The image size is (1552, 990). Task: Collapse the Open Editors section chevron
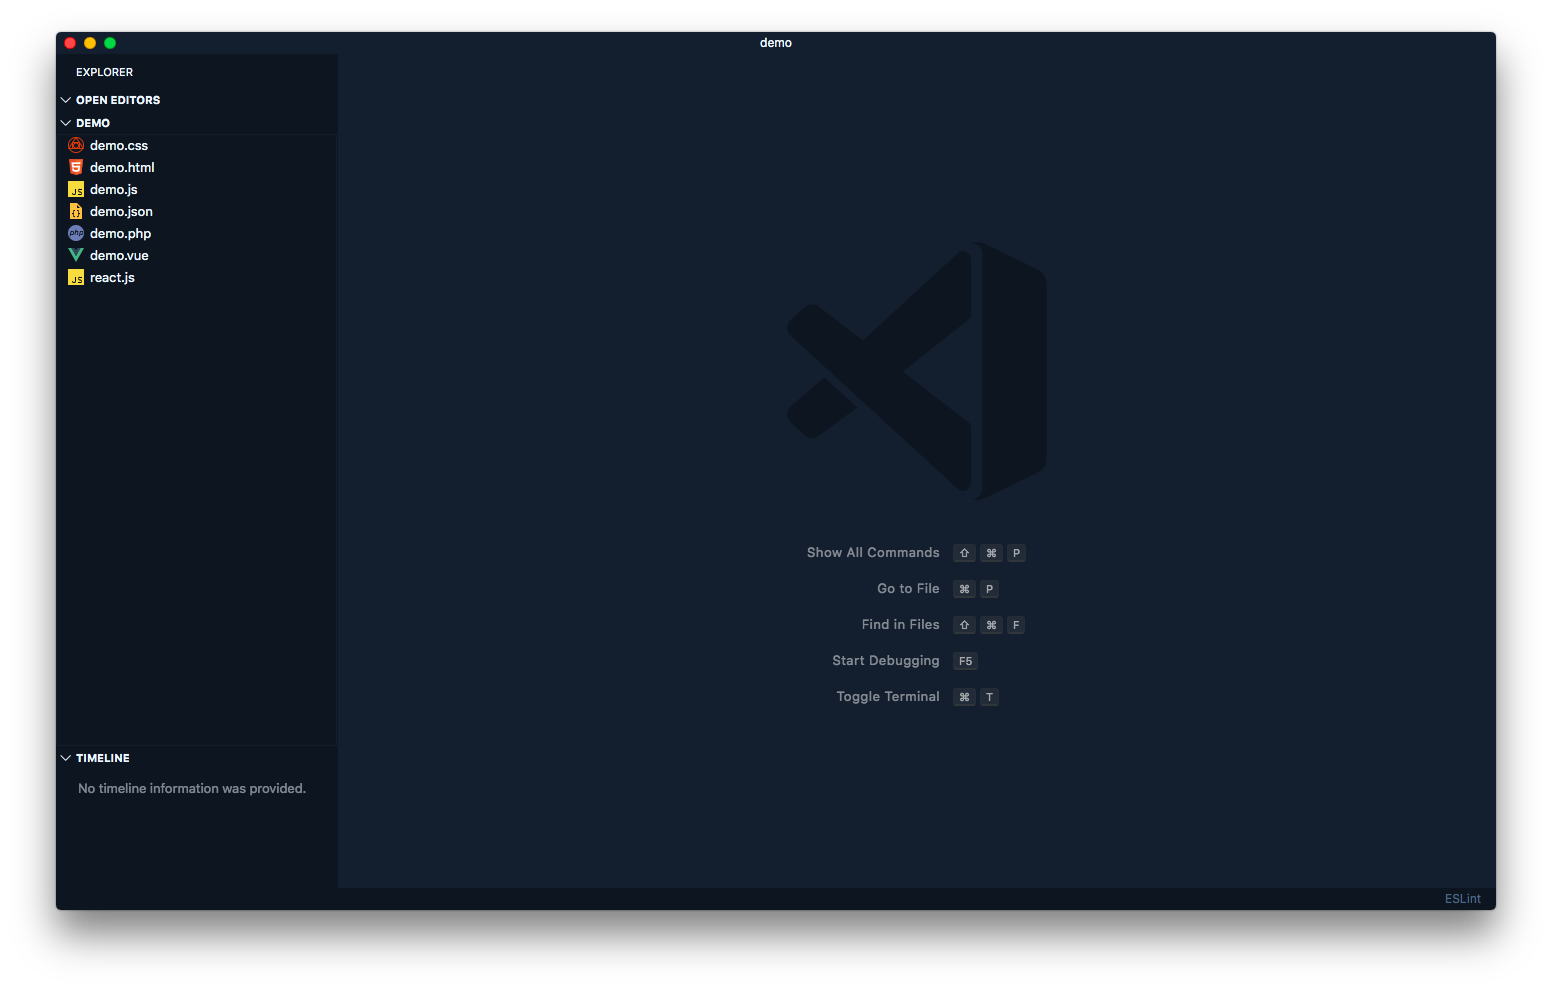click(66, 100)
